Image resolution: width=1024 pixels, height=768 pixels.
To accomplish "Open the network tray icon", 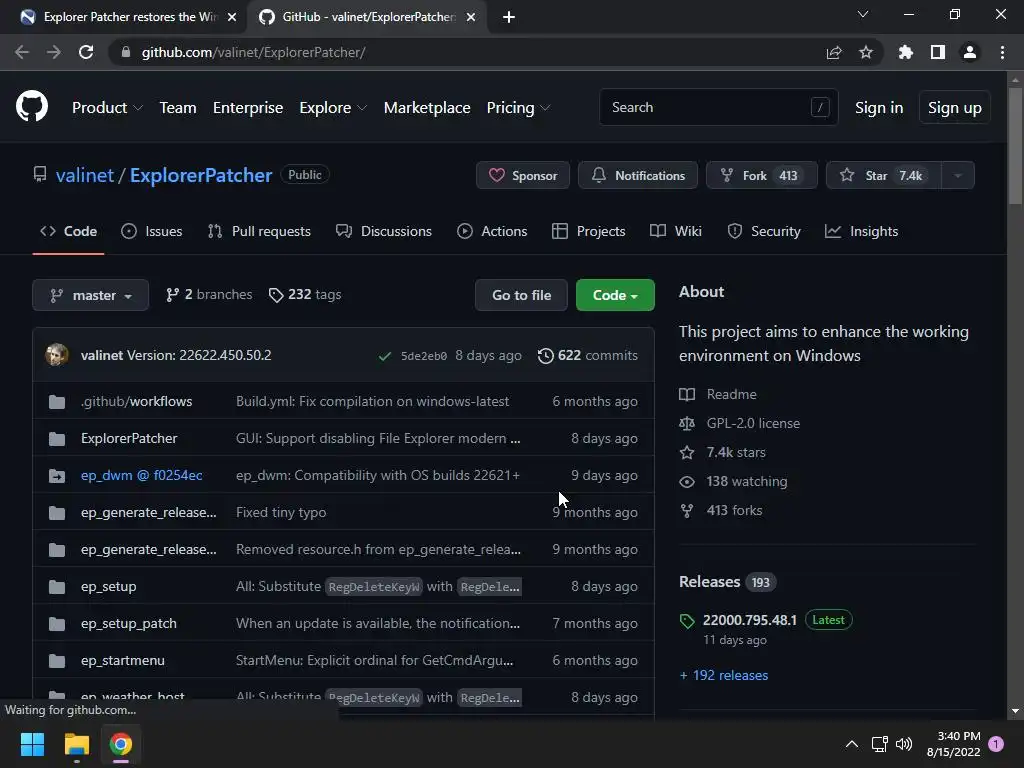I will pyautogui.click(x=880, y=744).
